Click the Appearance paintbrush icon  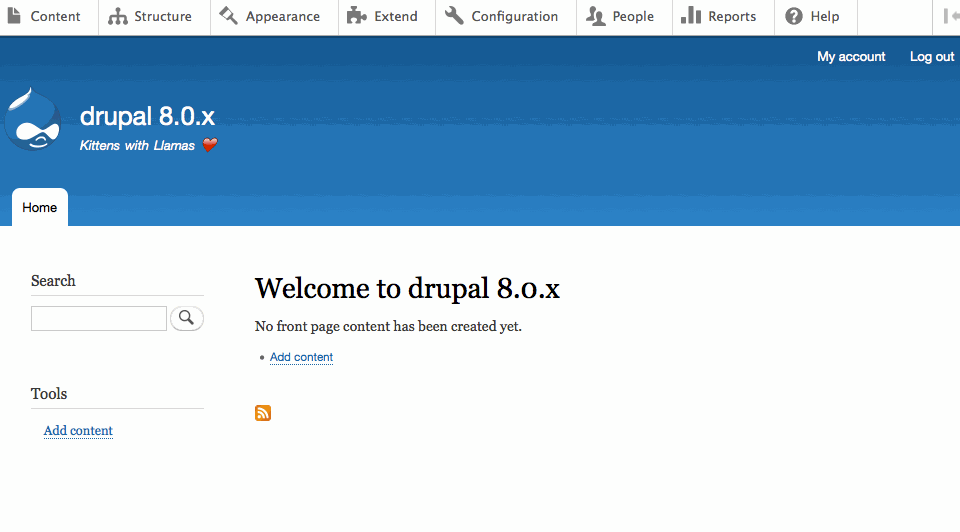coord(228,15)
